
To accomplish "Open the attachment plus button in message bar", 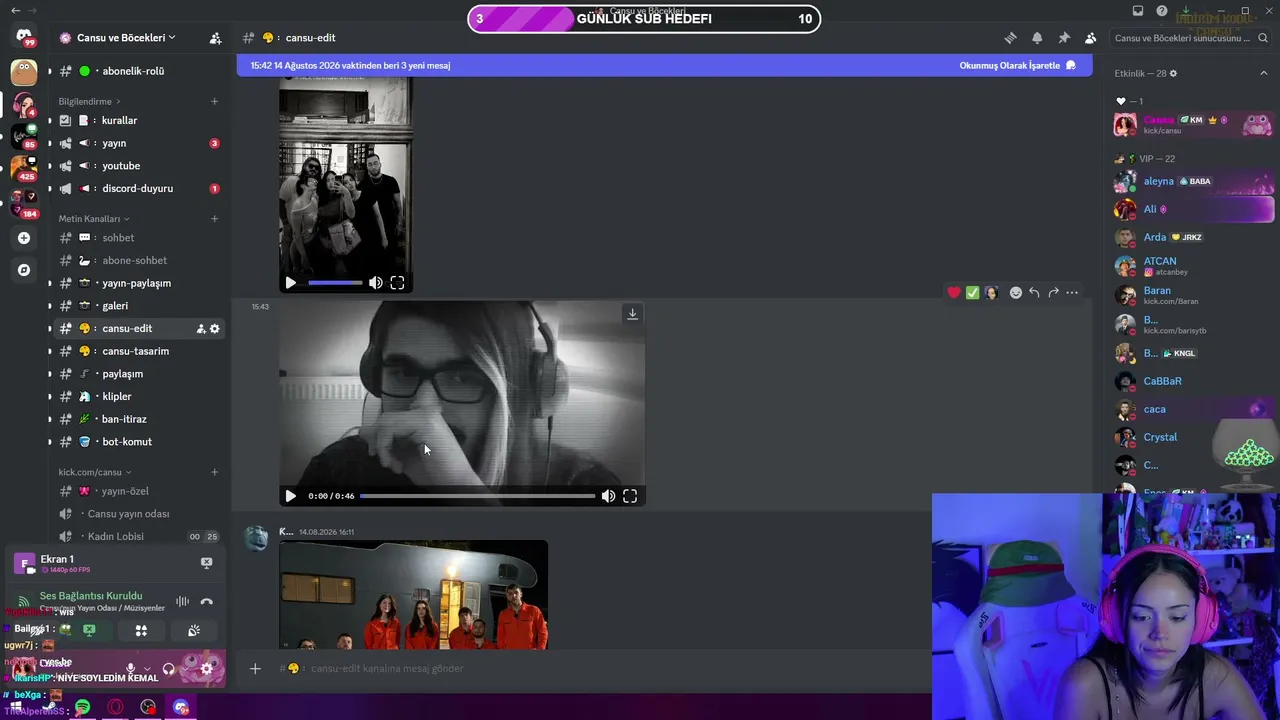I will (x=255, y=669).
